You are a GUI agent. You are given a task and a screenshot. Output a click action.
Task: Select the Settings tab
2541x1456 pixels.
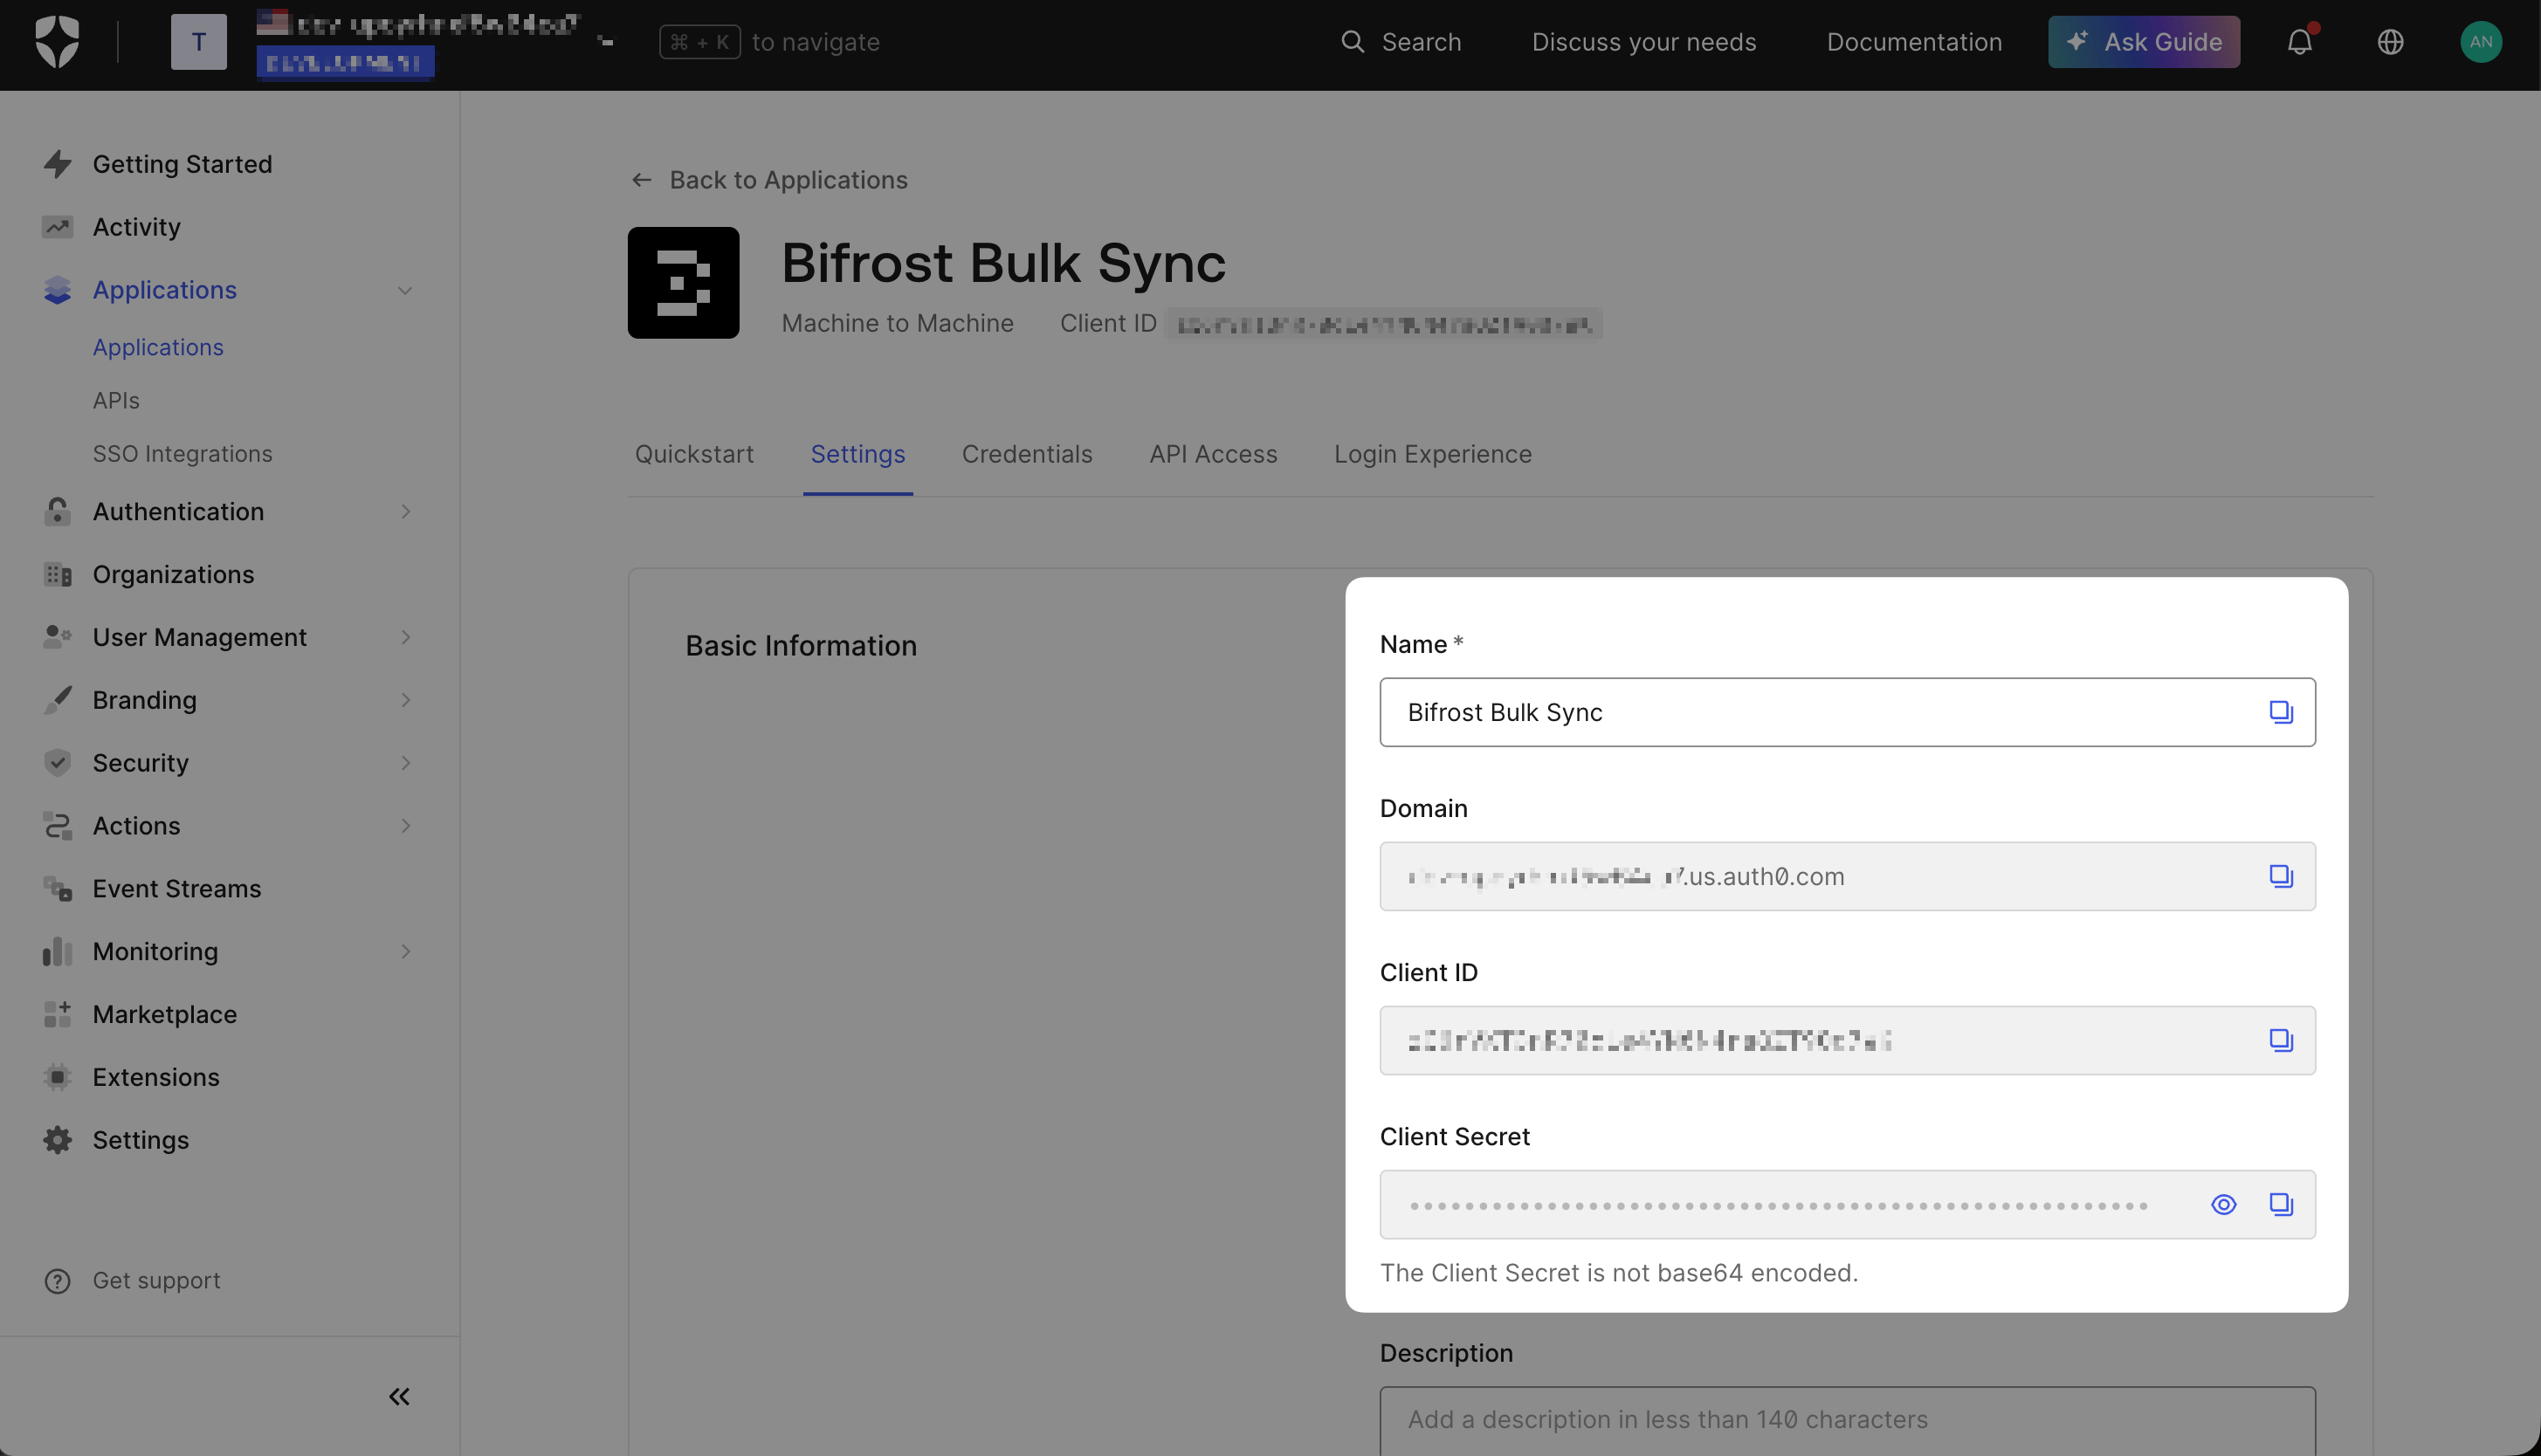click(x=857, y=454)
